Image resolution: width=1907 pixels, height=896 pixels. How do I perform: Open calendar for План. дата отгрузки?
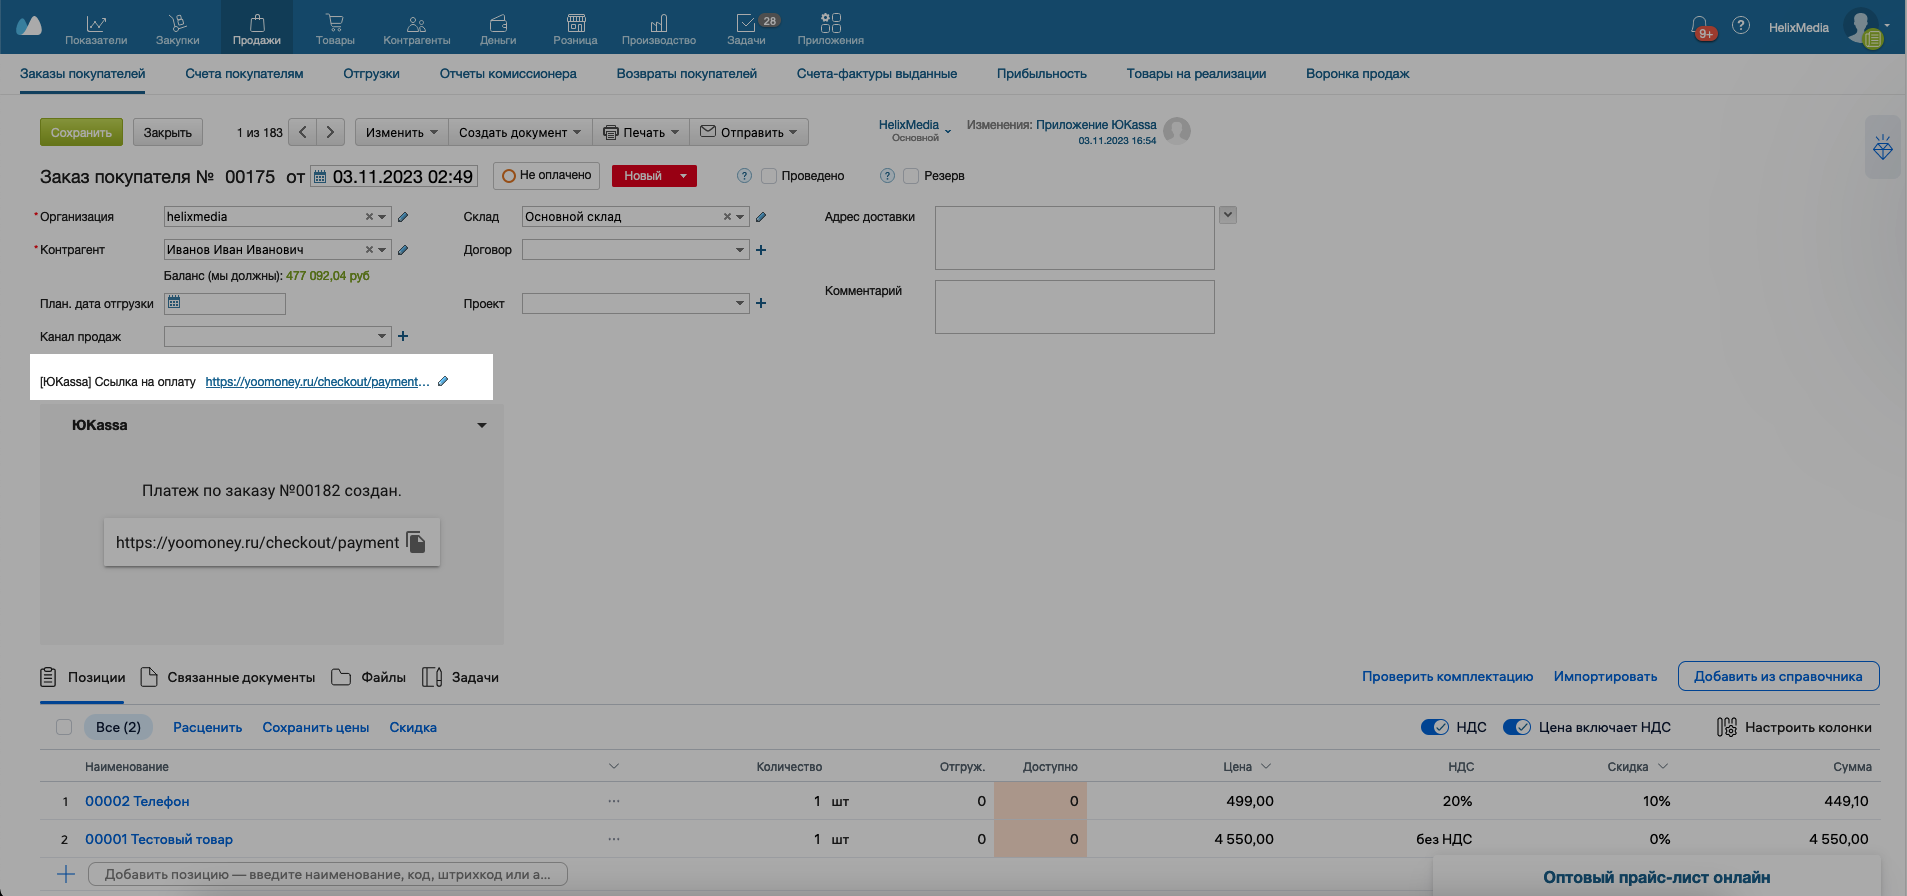coord(174,302)
